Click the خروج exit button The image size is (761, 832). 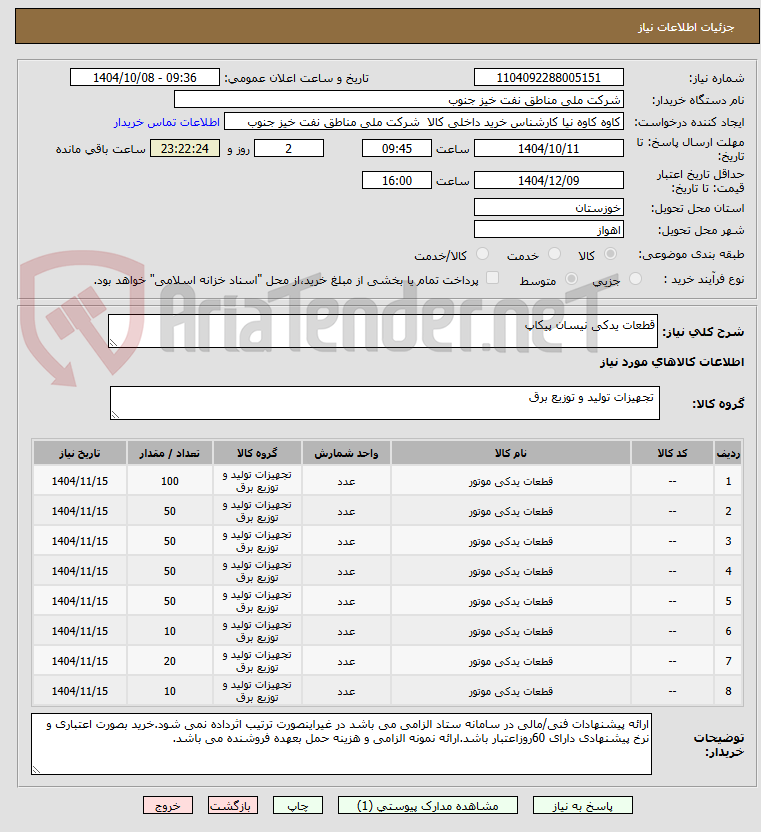tap(168, 805)
